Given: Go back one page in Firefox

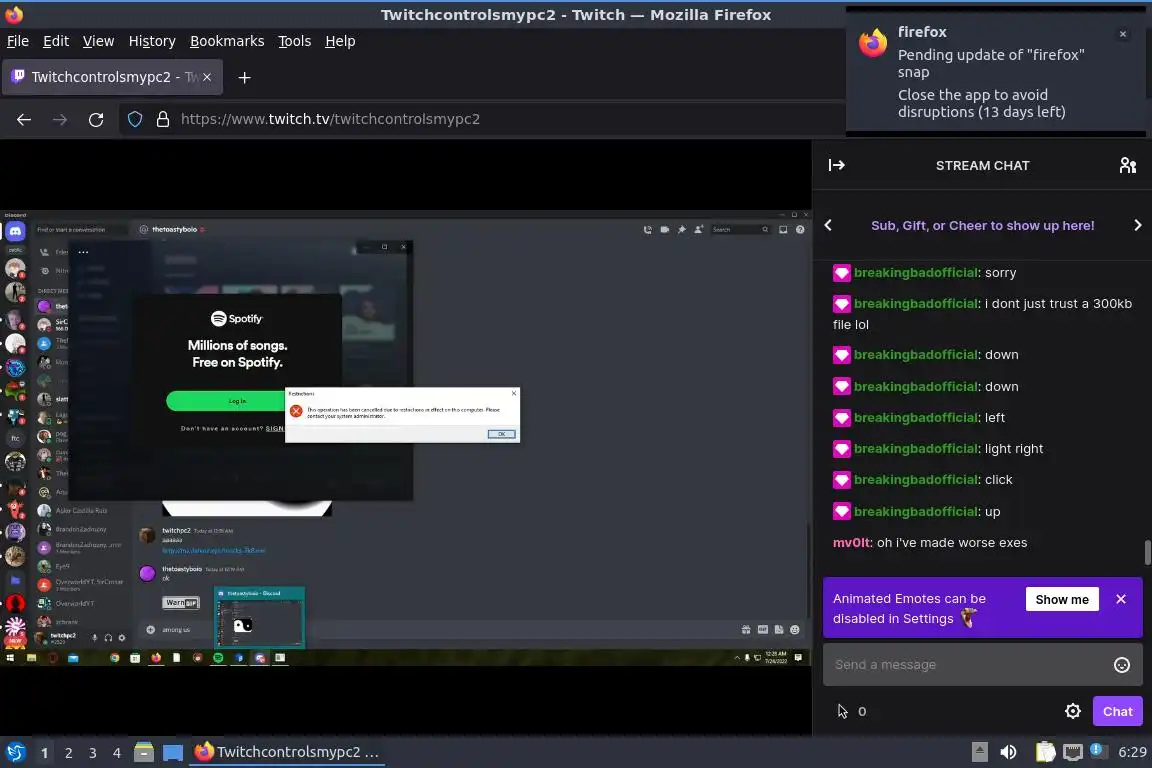Looking at the screenshot, I should point(24,119).
